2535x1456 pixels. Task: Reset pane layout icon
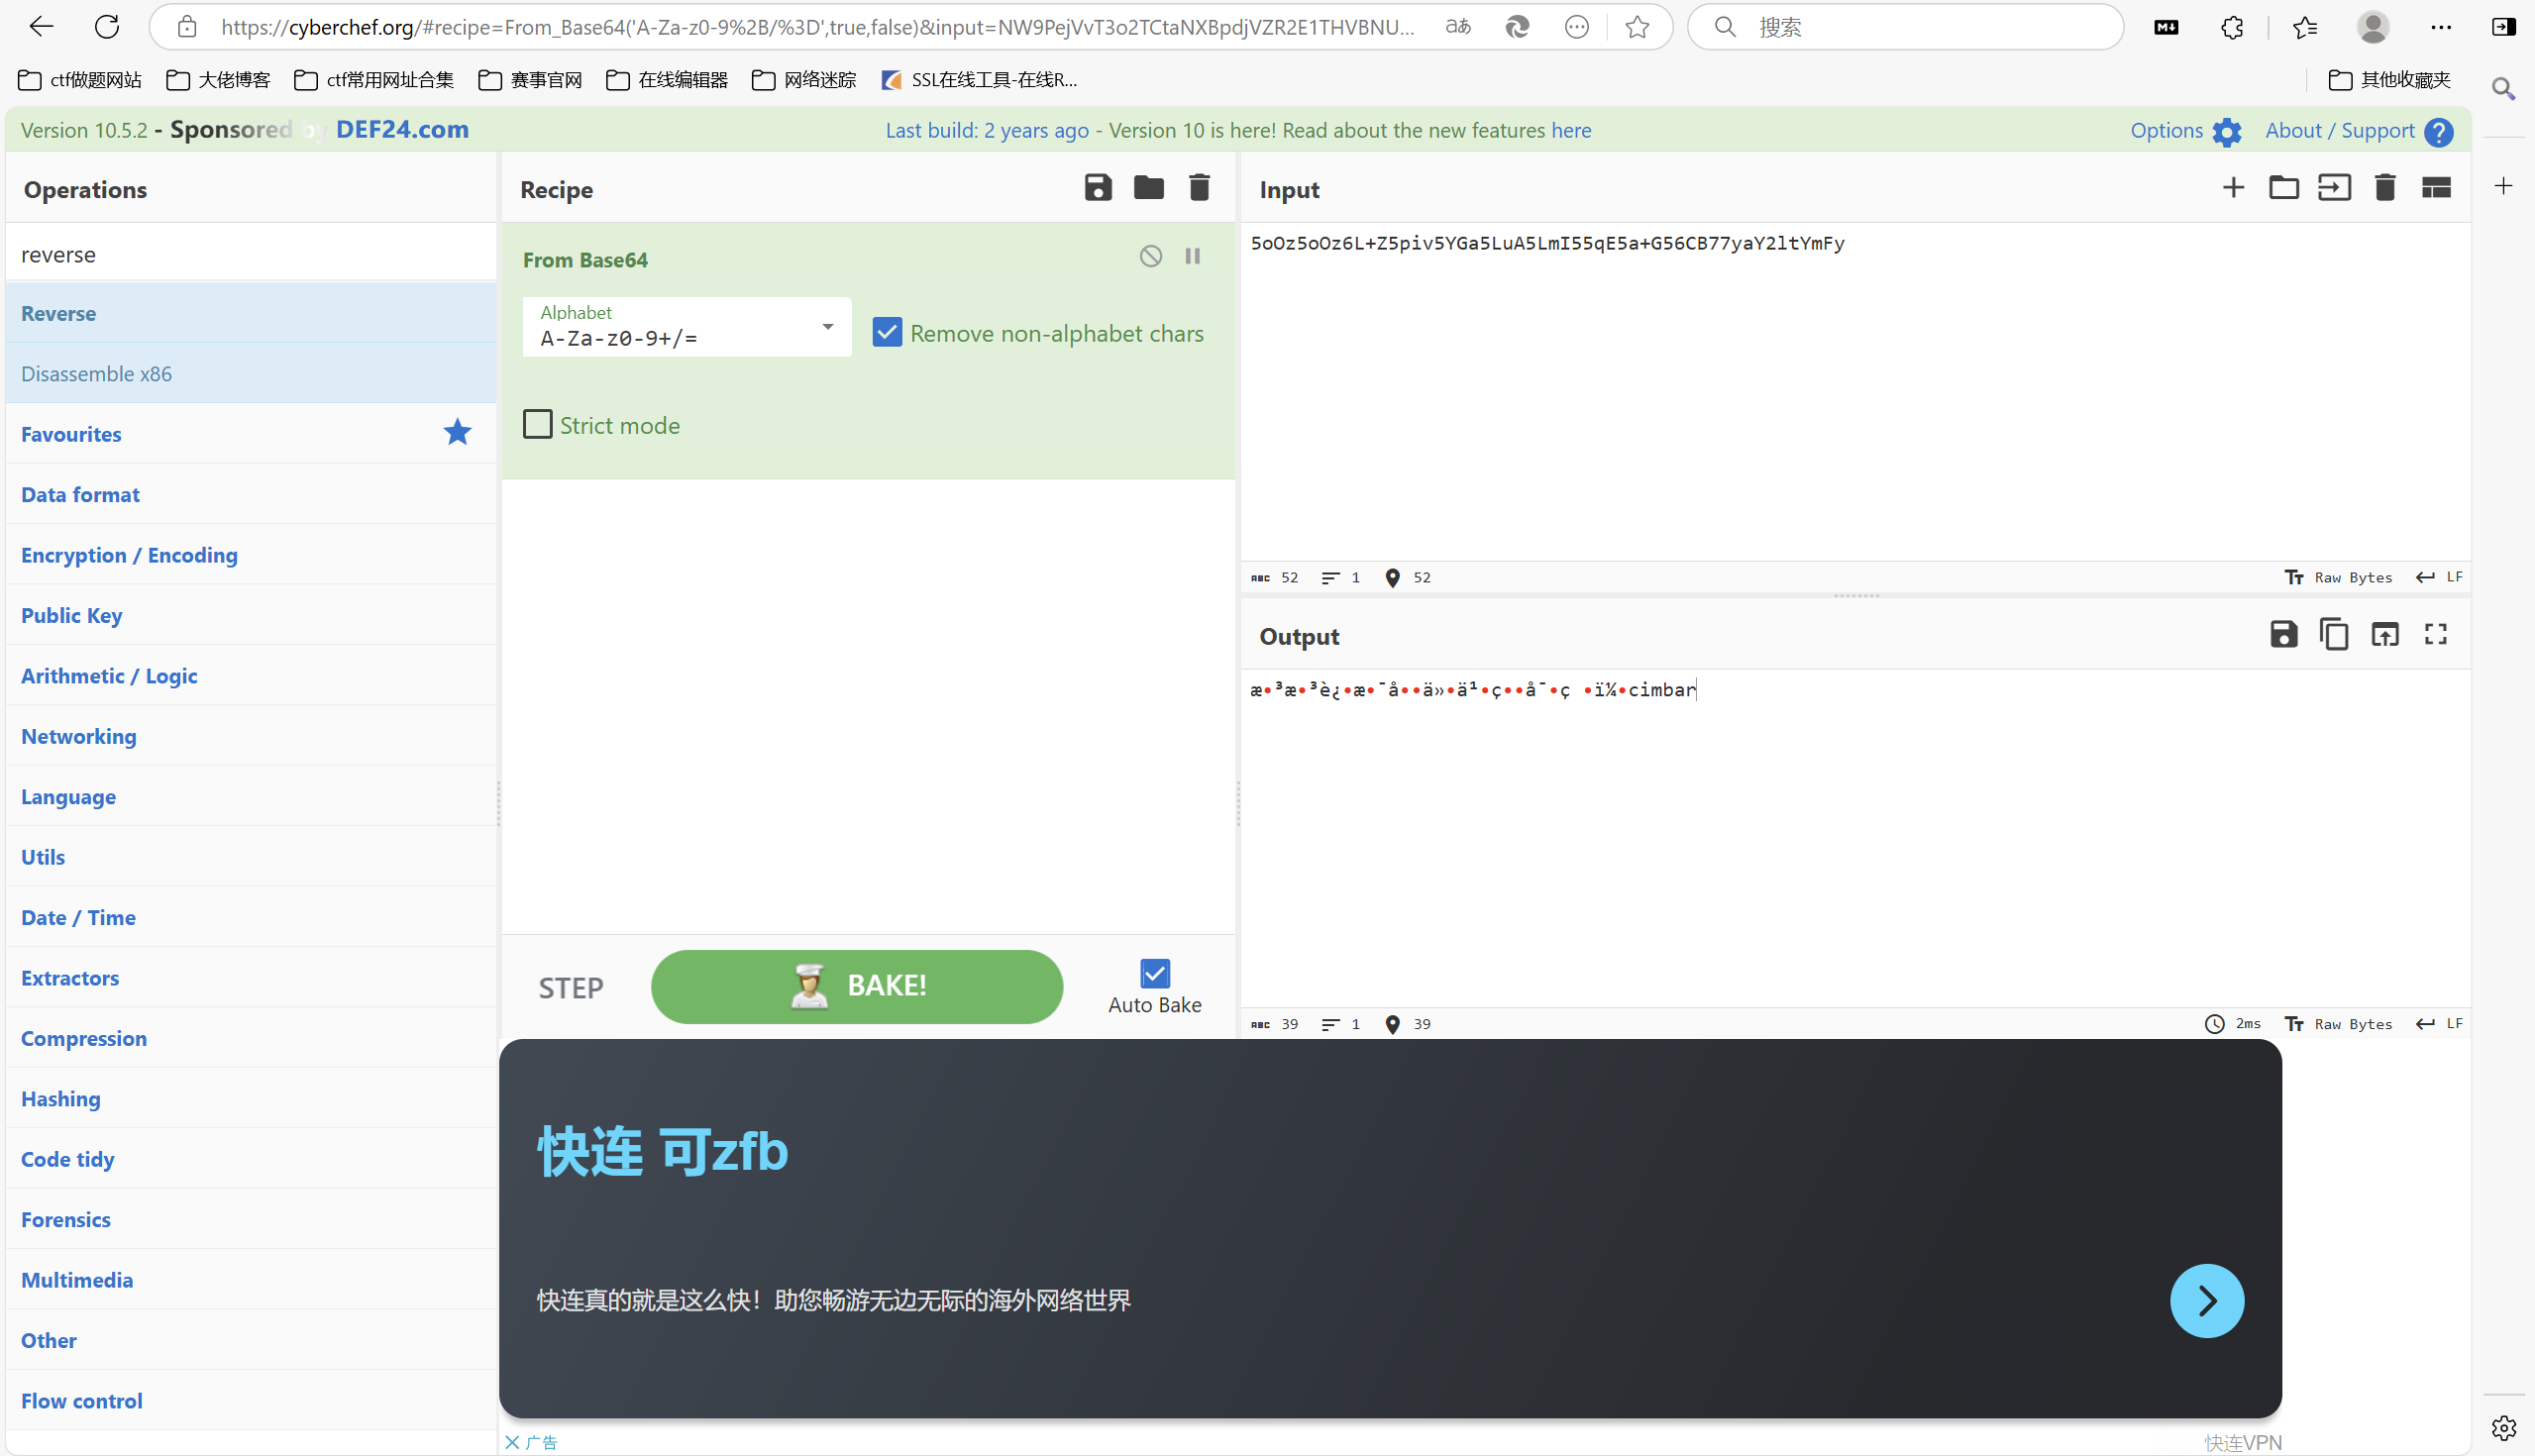(x=2436, y=188)
